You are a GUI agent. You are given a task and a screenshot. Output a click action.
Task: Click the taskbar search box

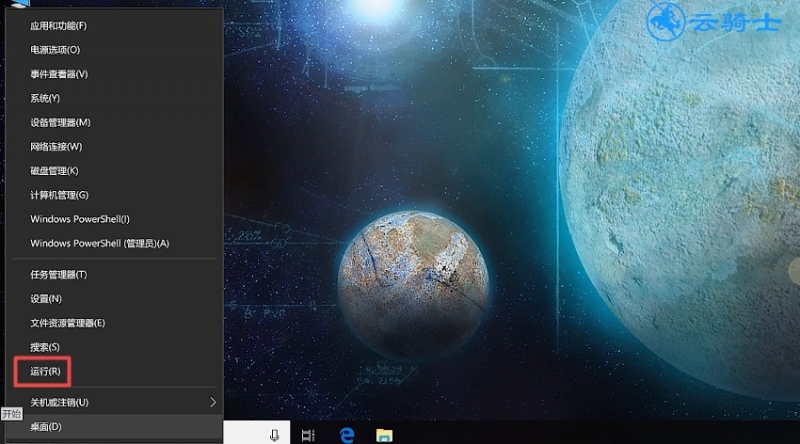(257, 432)
